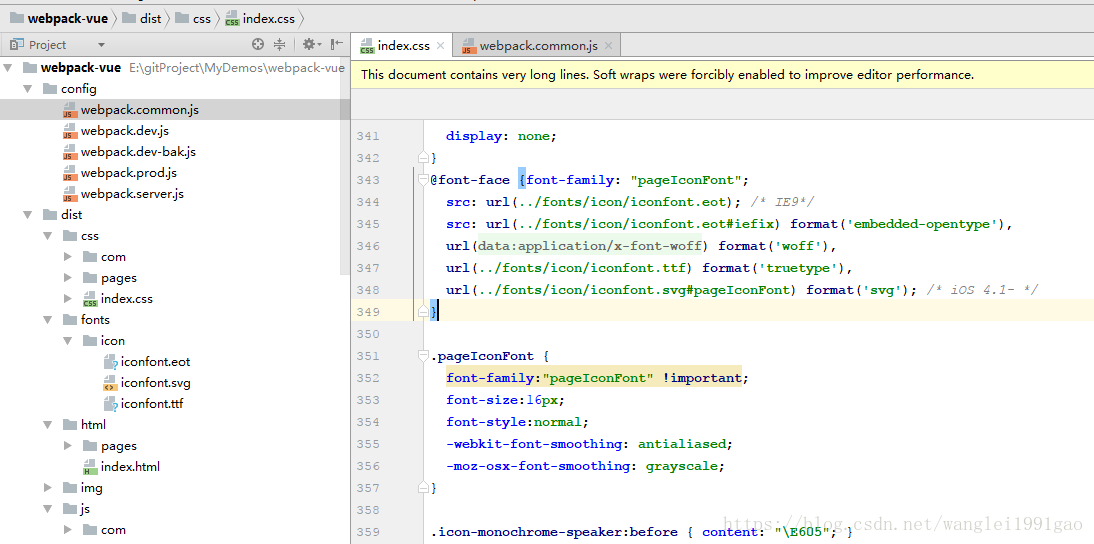Place cursor on 'display: none;' line
Screen dimensions: 1094x544
click(501, 136)
